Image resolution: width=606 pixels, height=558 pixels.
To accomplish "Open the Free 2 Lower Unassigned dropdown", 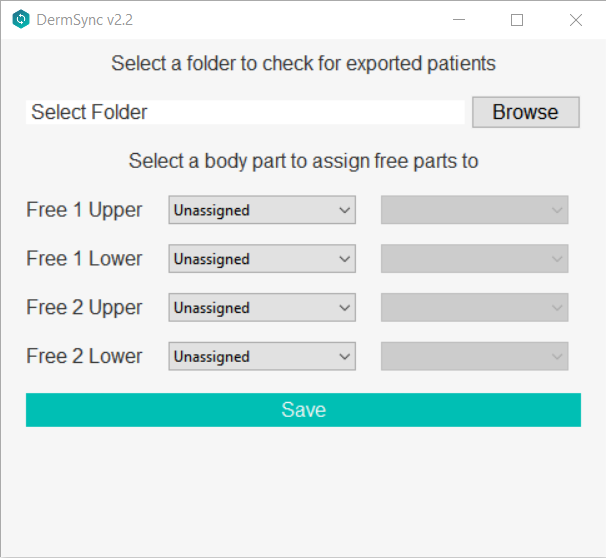I will click(262, 356).
